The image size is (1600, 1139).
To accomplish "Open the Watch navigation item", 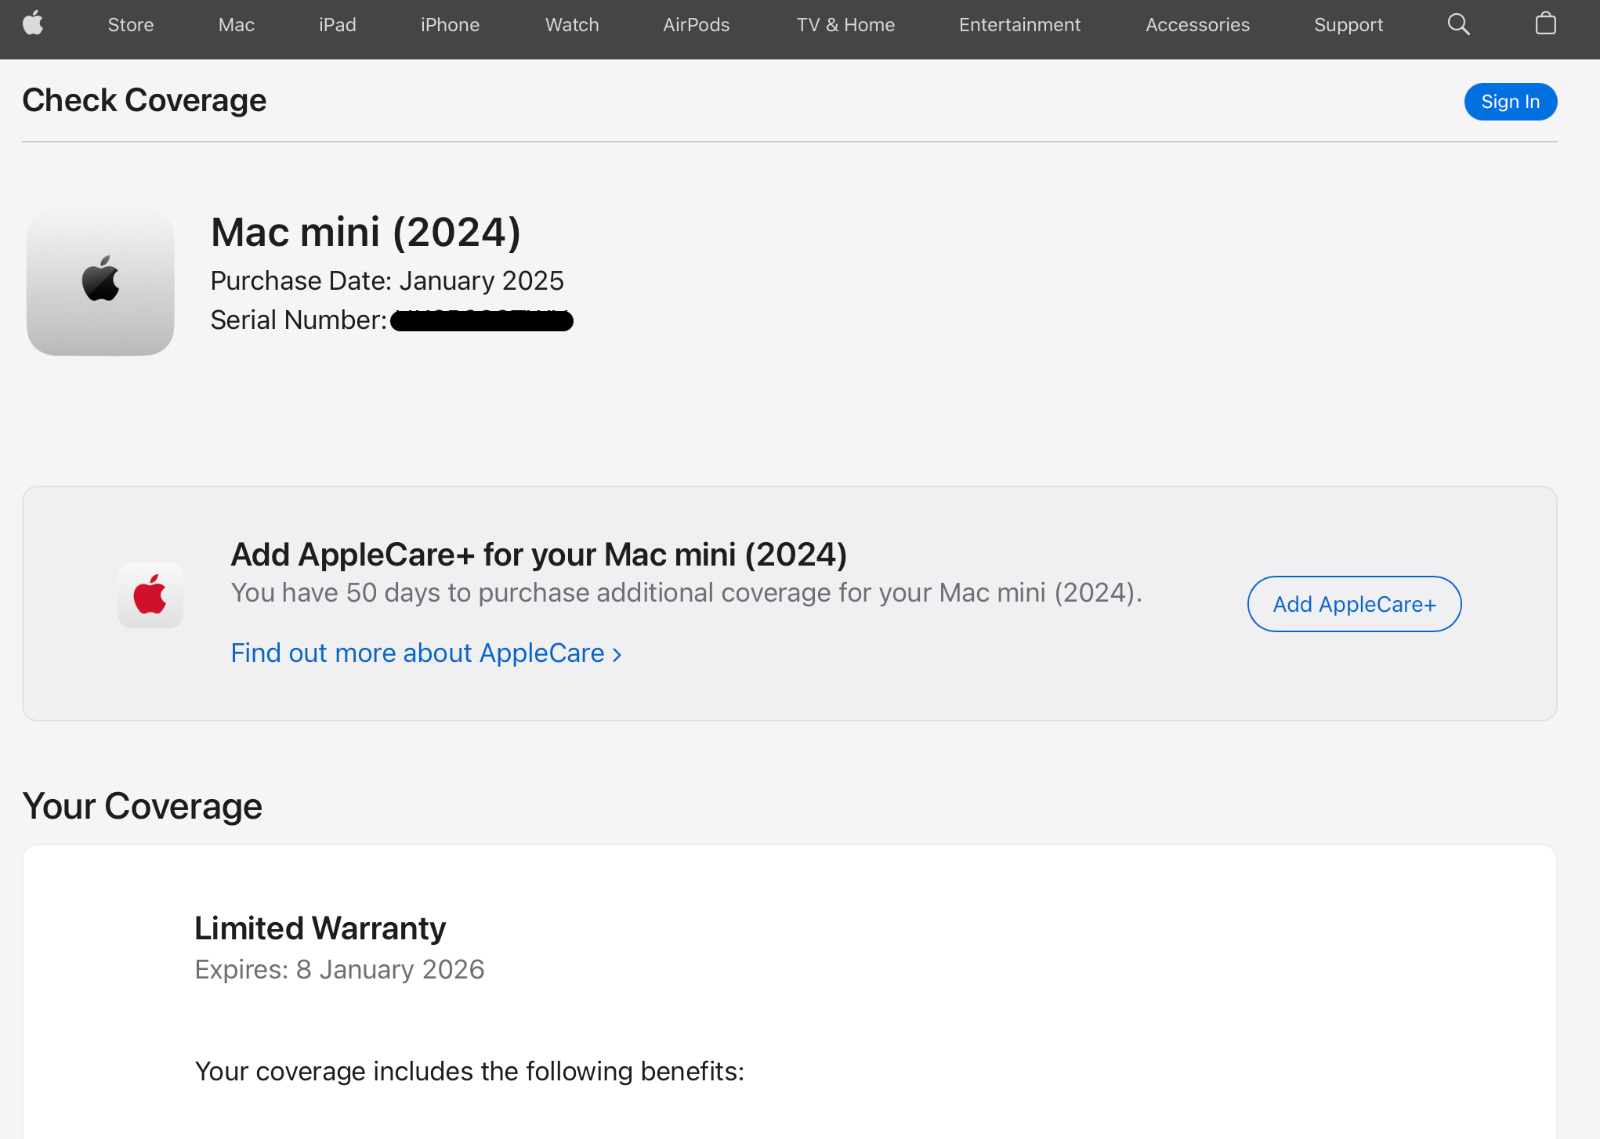I will coord(572,25).
